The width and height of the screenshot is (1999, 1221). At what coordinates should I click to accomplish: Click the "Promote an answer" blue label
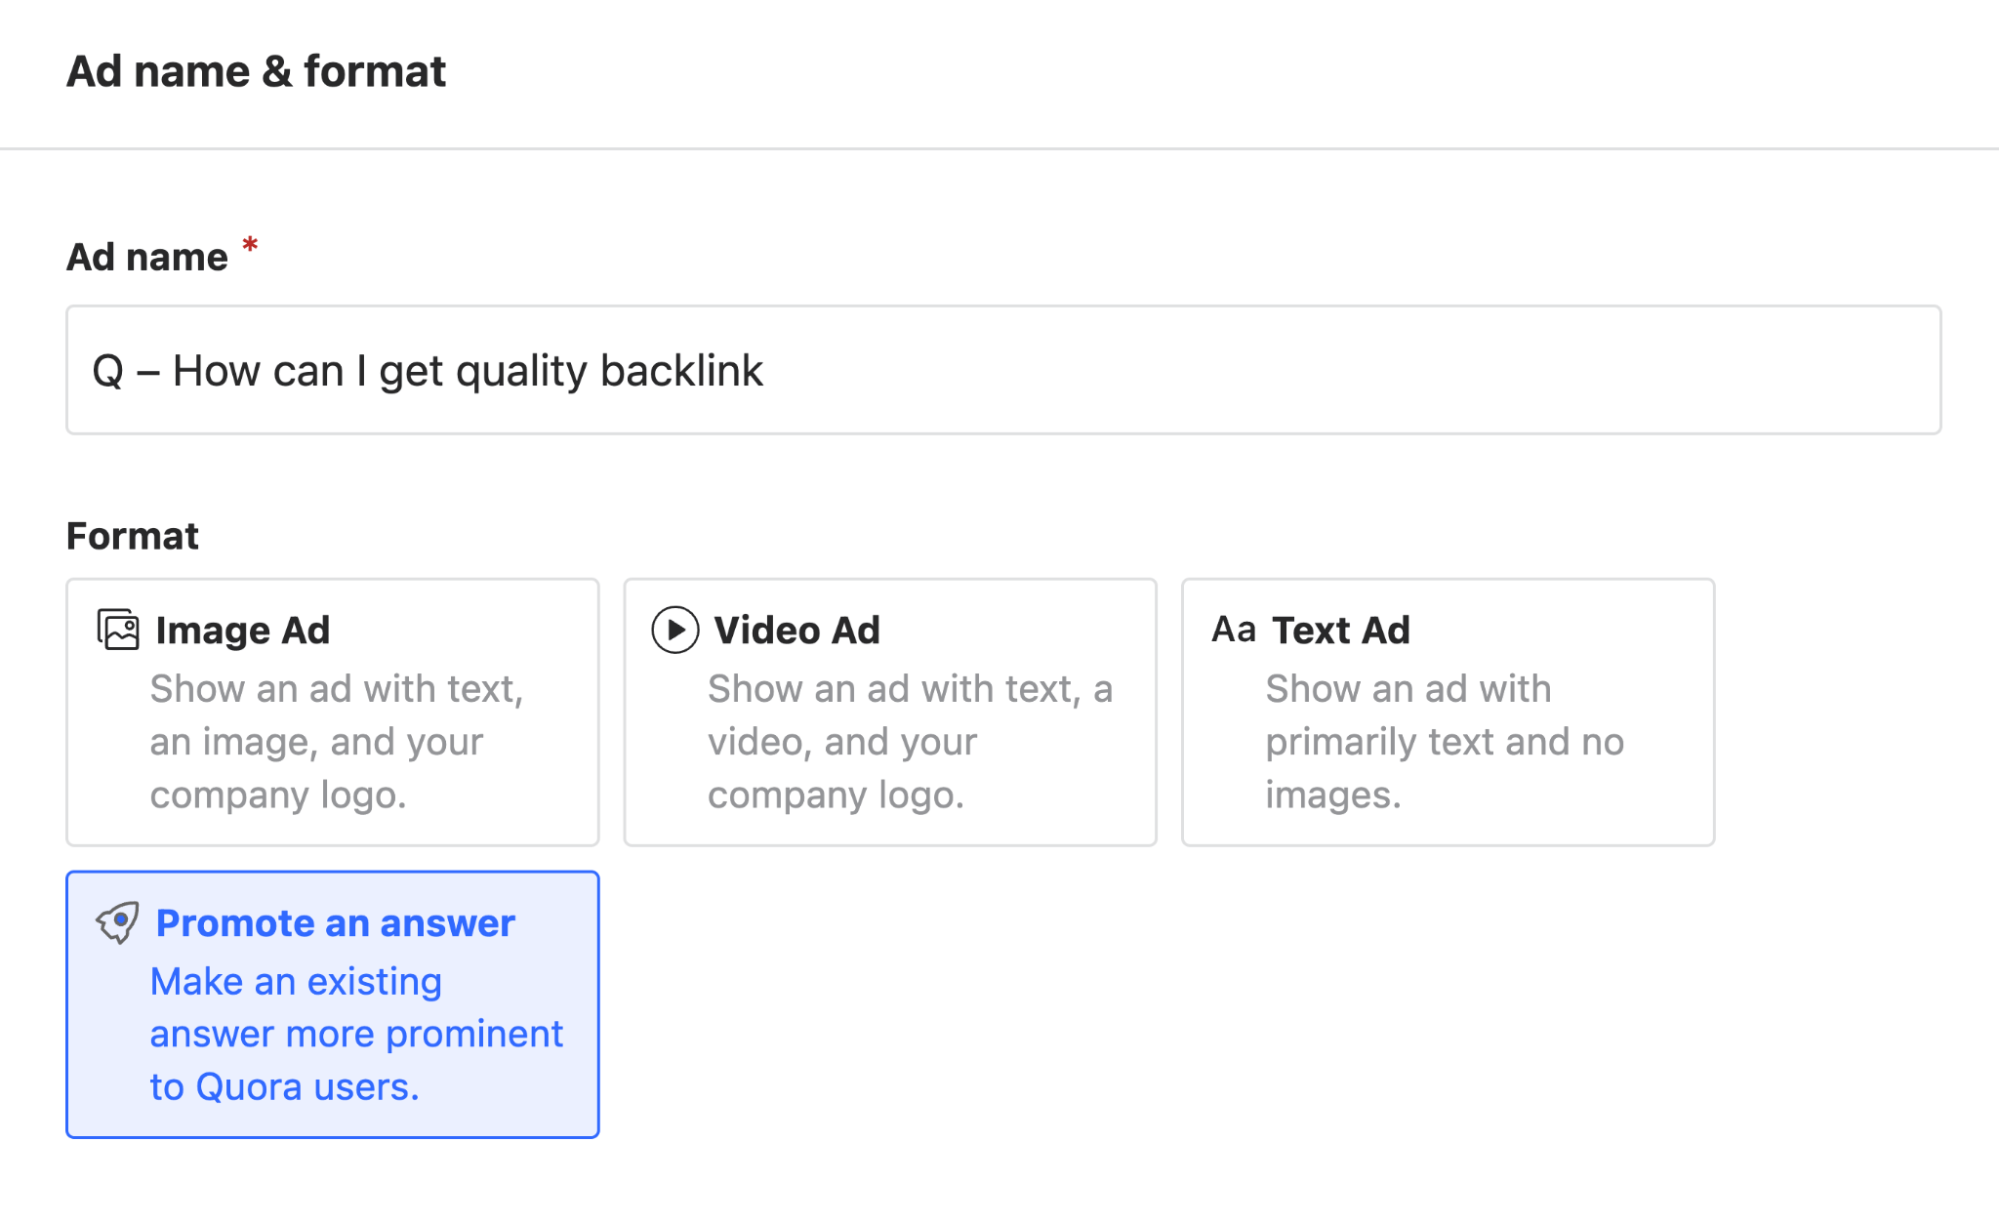[335, 923]
